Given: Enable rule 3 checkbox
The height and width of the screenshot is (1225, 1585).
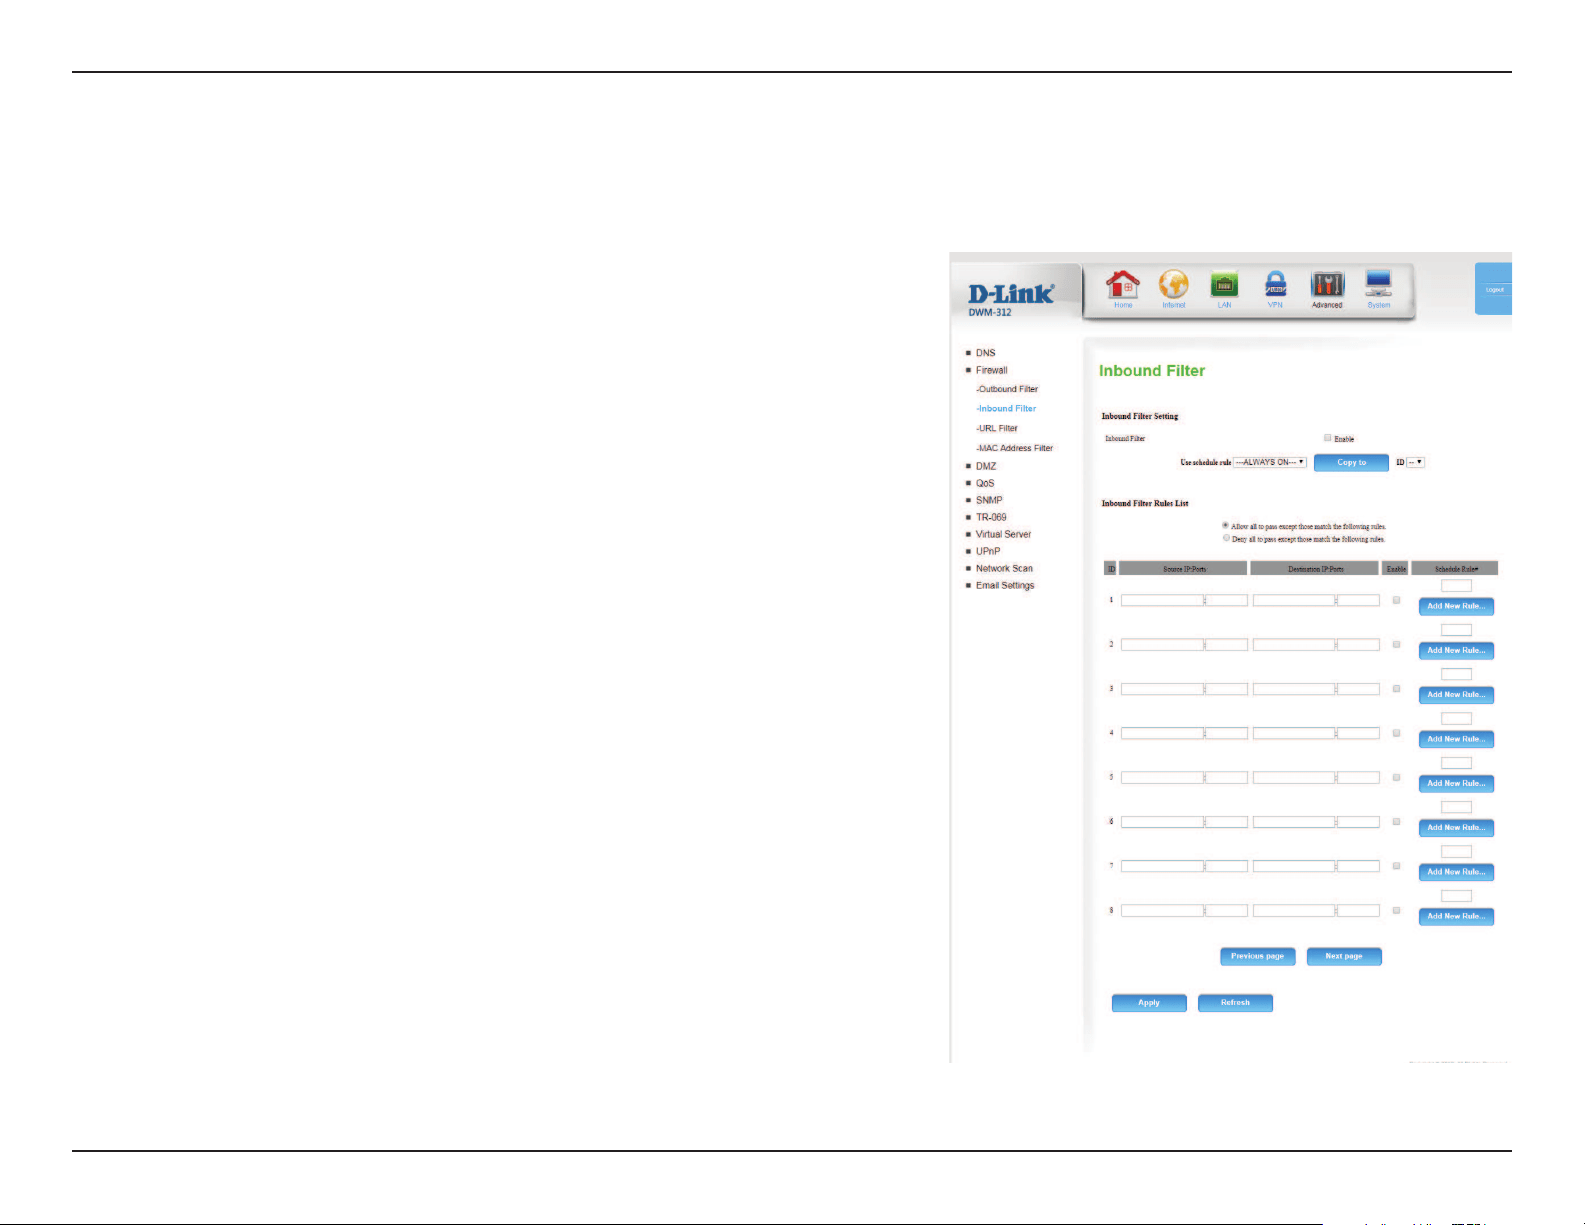Looking at the screenshot, I should [1396, 689].
